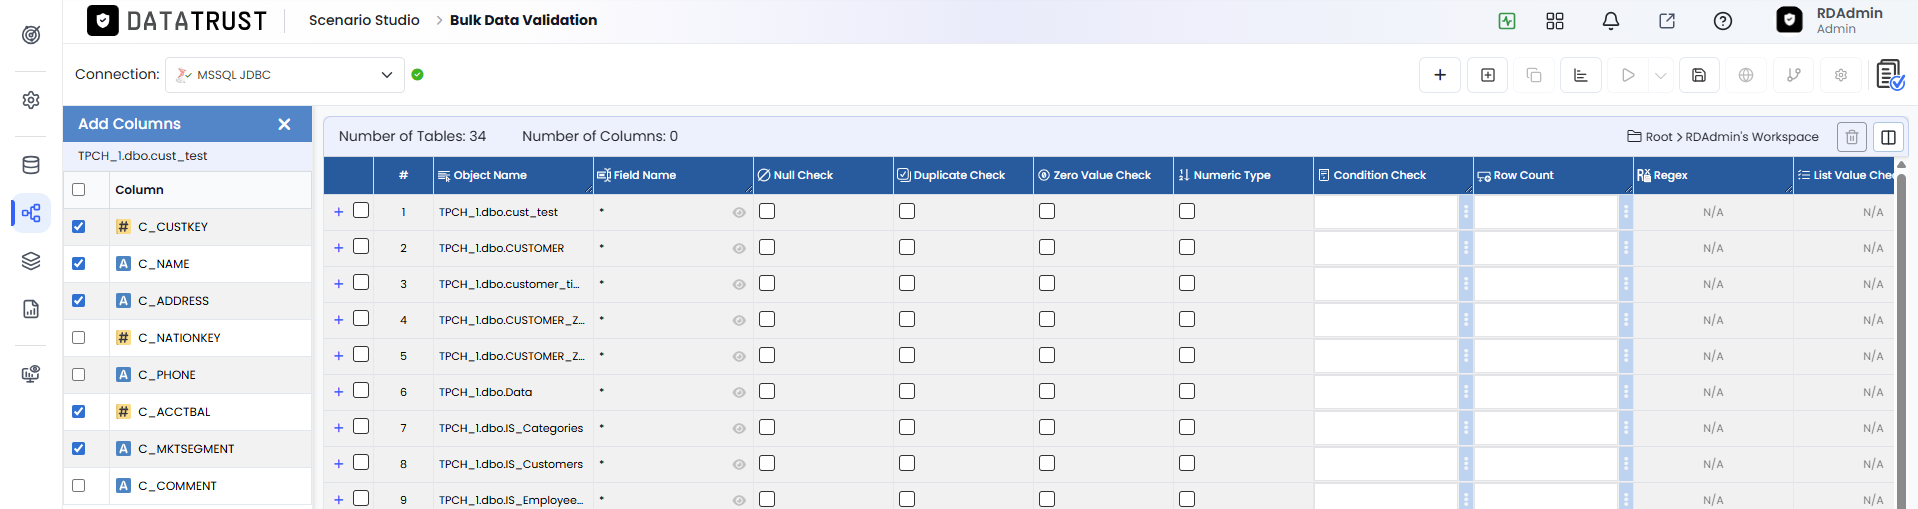Click the globe toolbar icon

click(1746, 75)
